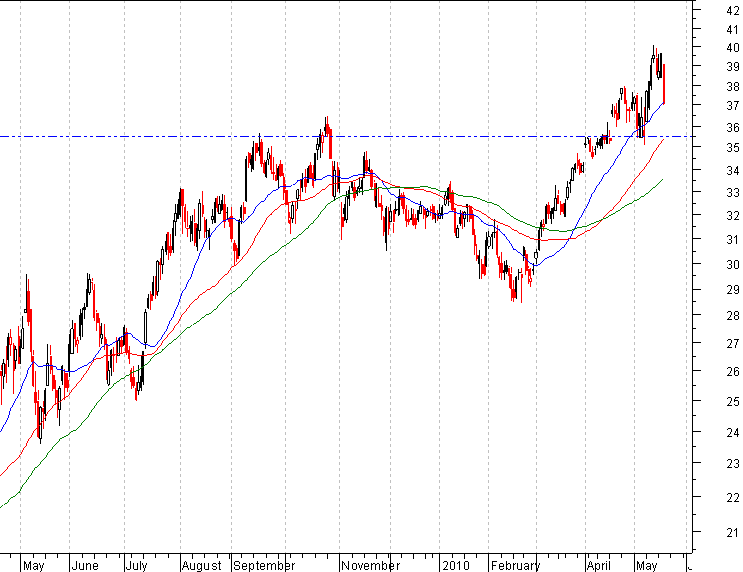The image size is (743, 572).
Task: Select the "22" price axis value
Action: click(x=733, y=497)
